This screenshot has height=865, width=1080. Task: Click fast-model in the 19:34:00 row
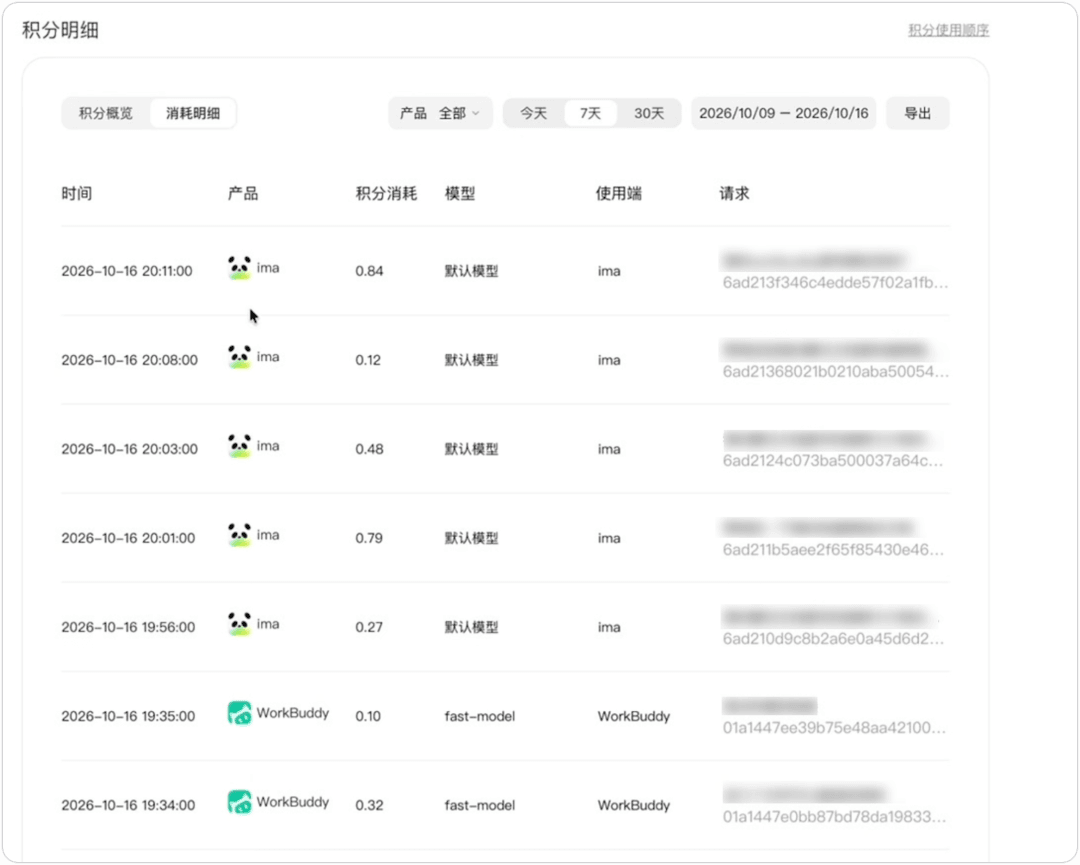479,805
